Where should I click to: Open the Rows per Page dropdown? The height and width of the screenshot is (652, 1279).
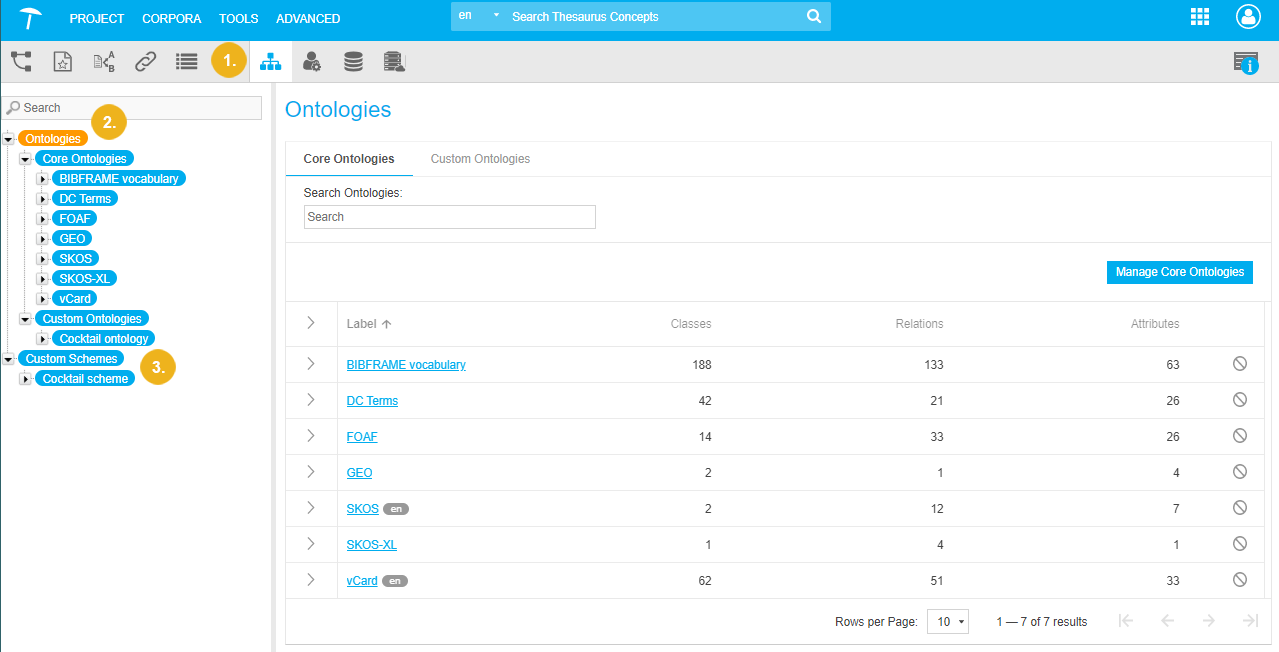click(948, 622)
